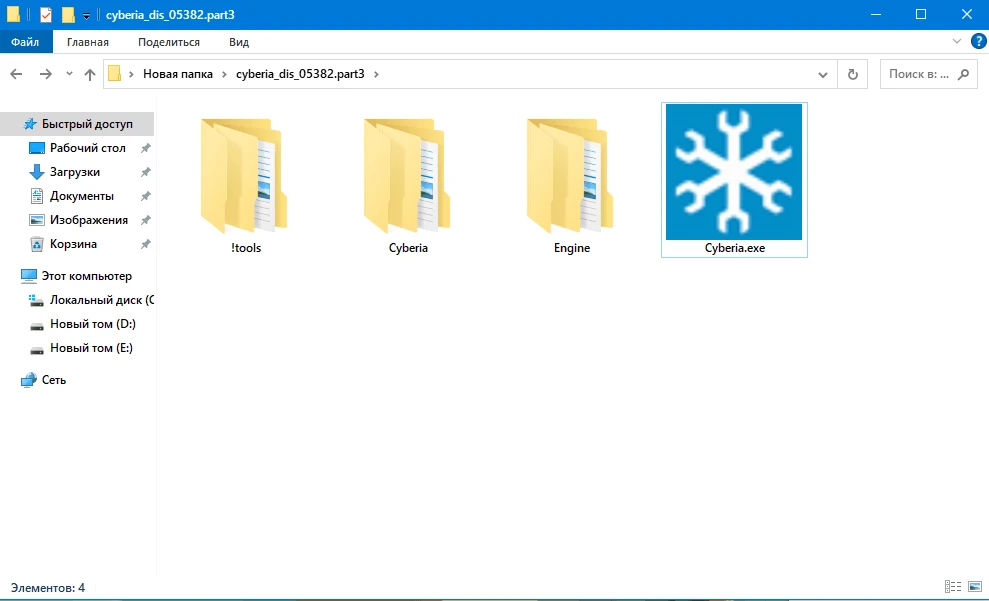
Task: Click pin icon next to Загрузки
Action: point(146,172)
